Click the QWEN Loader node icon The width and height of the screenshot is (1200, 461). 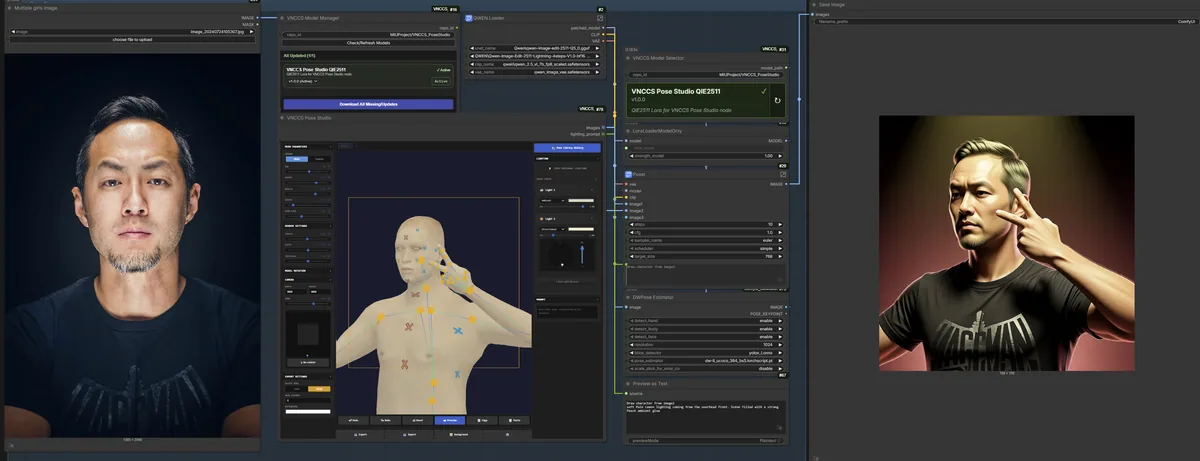(469, 18)
